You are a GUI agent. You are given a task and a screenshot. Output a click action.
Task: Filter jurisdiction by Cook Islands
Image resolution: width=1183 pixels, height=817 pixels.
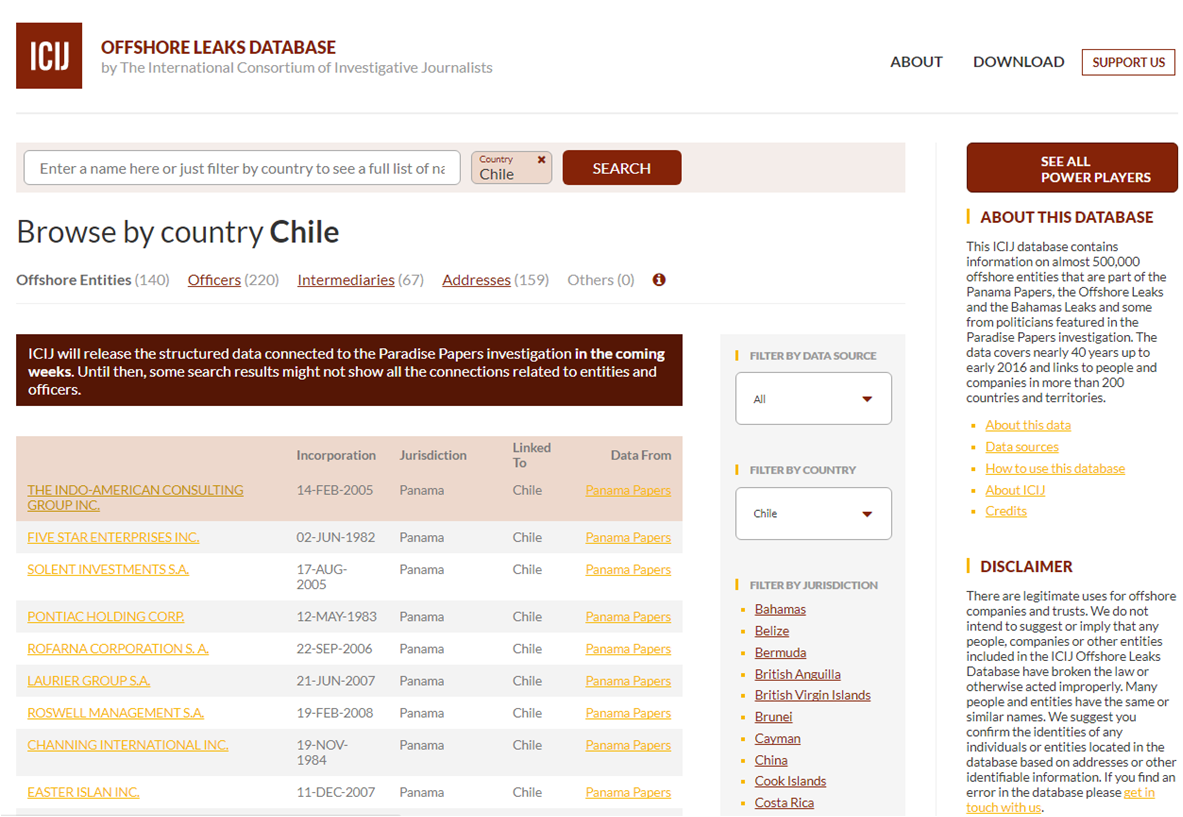(790, 782)
